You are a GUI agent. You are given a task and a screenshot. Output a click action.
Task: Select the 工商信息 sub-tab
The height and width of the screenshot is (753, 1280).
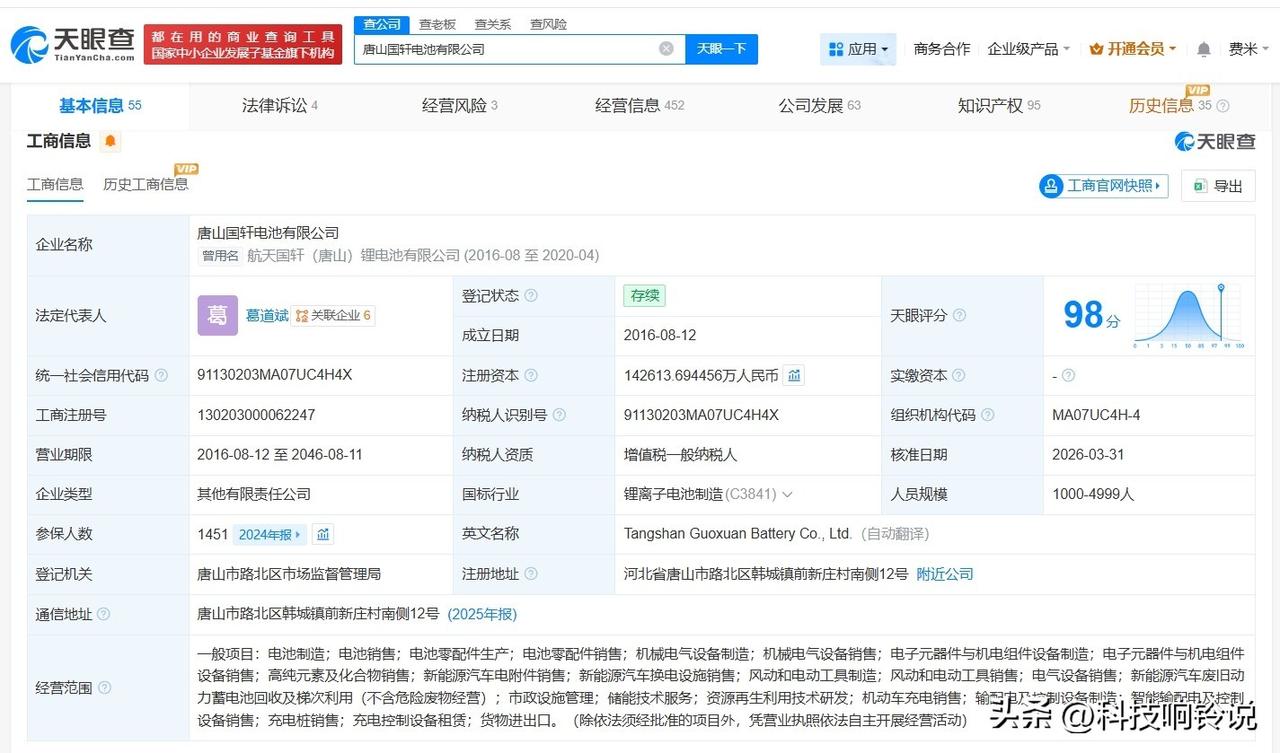tap(55, 184)
